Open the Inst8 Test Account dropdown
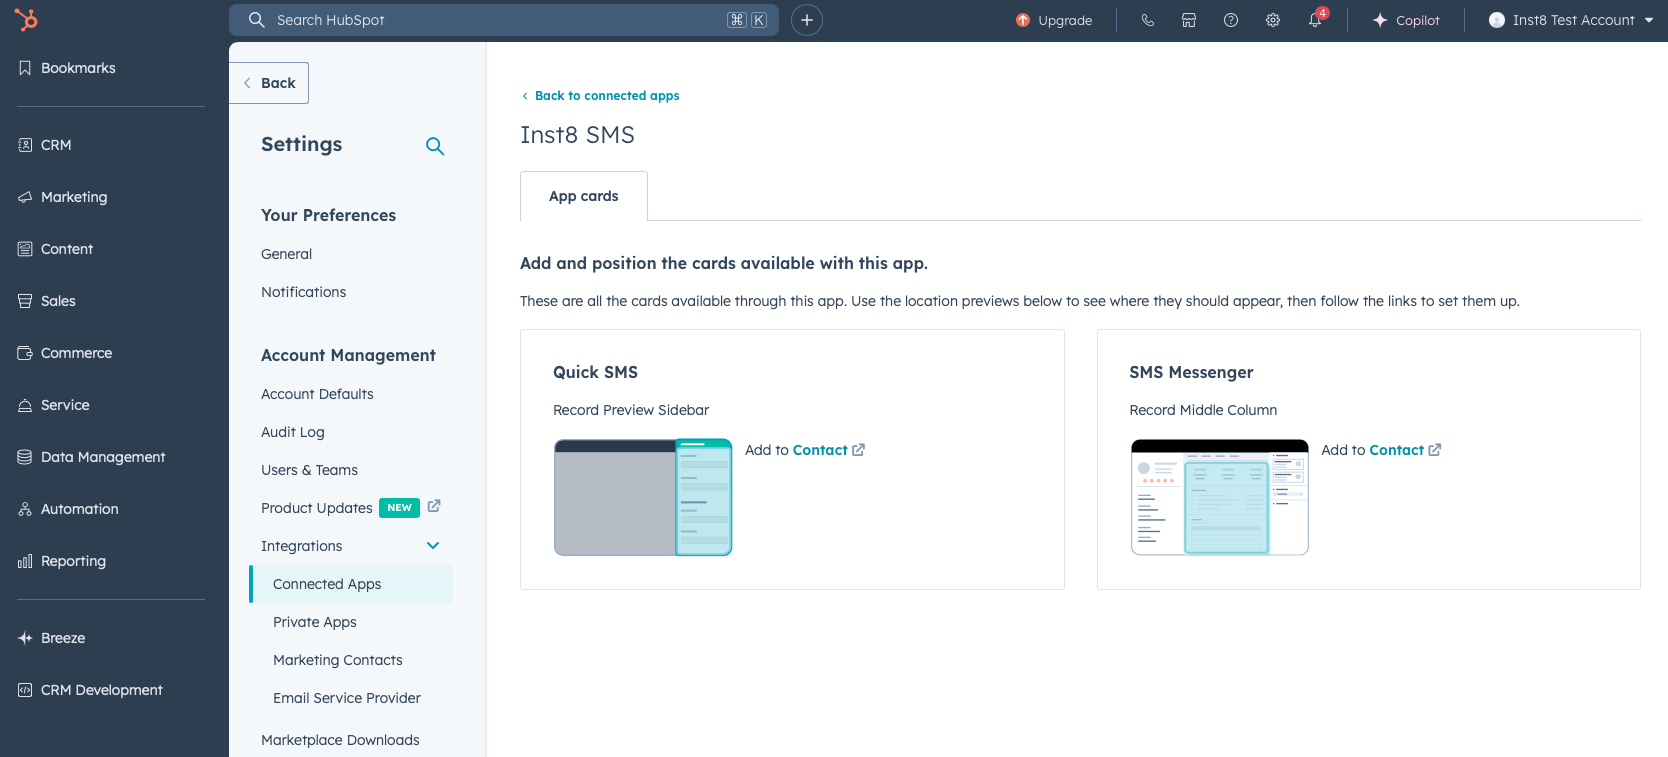 pos(1570,20)
